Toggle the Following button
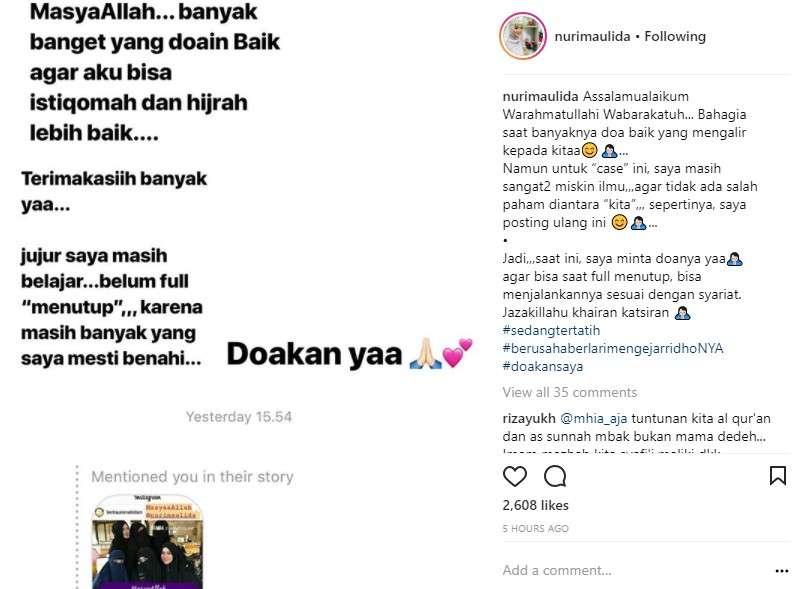 click(675, 37)
